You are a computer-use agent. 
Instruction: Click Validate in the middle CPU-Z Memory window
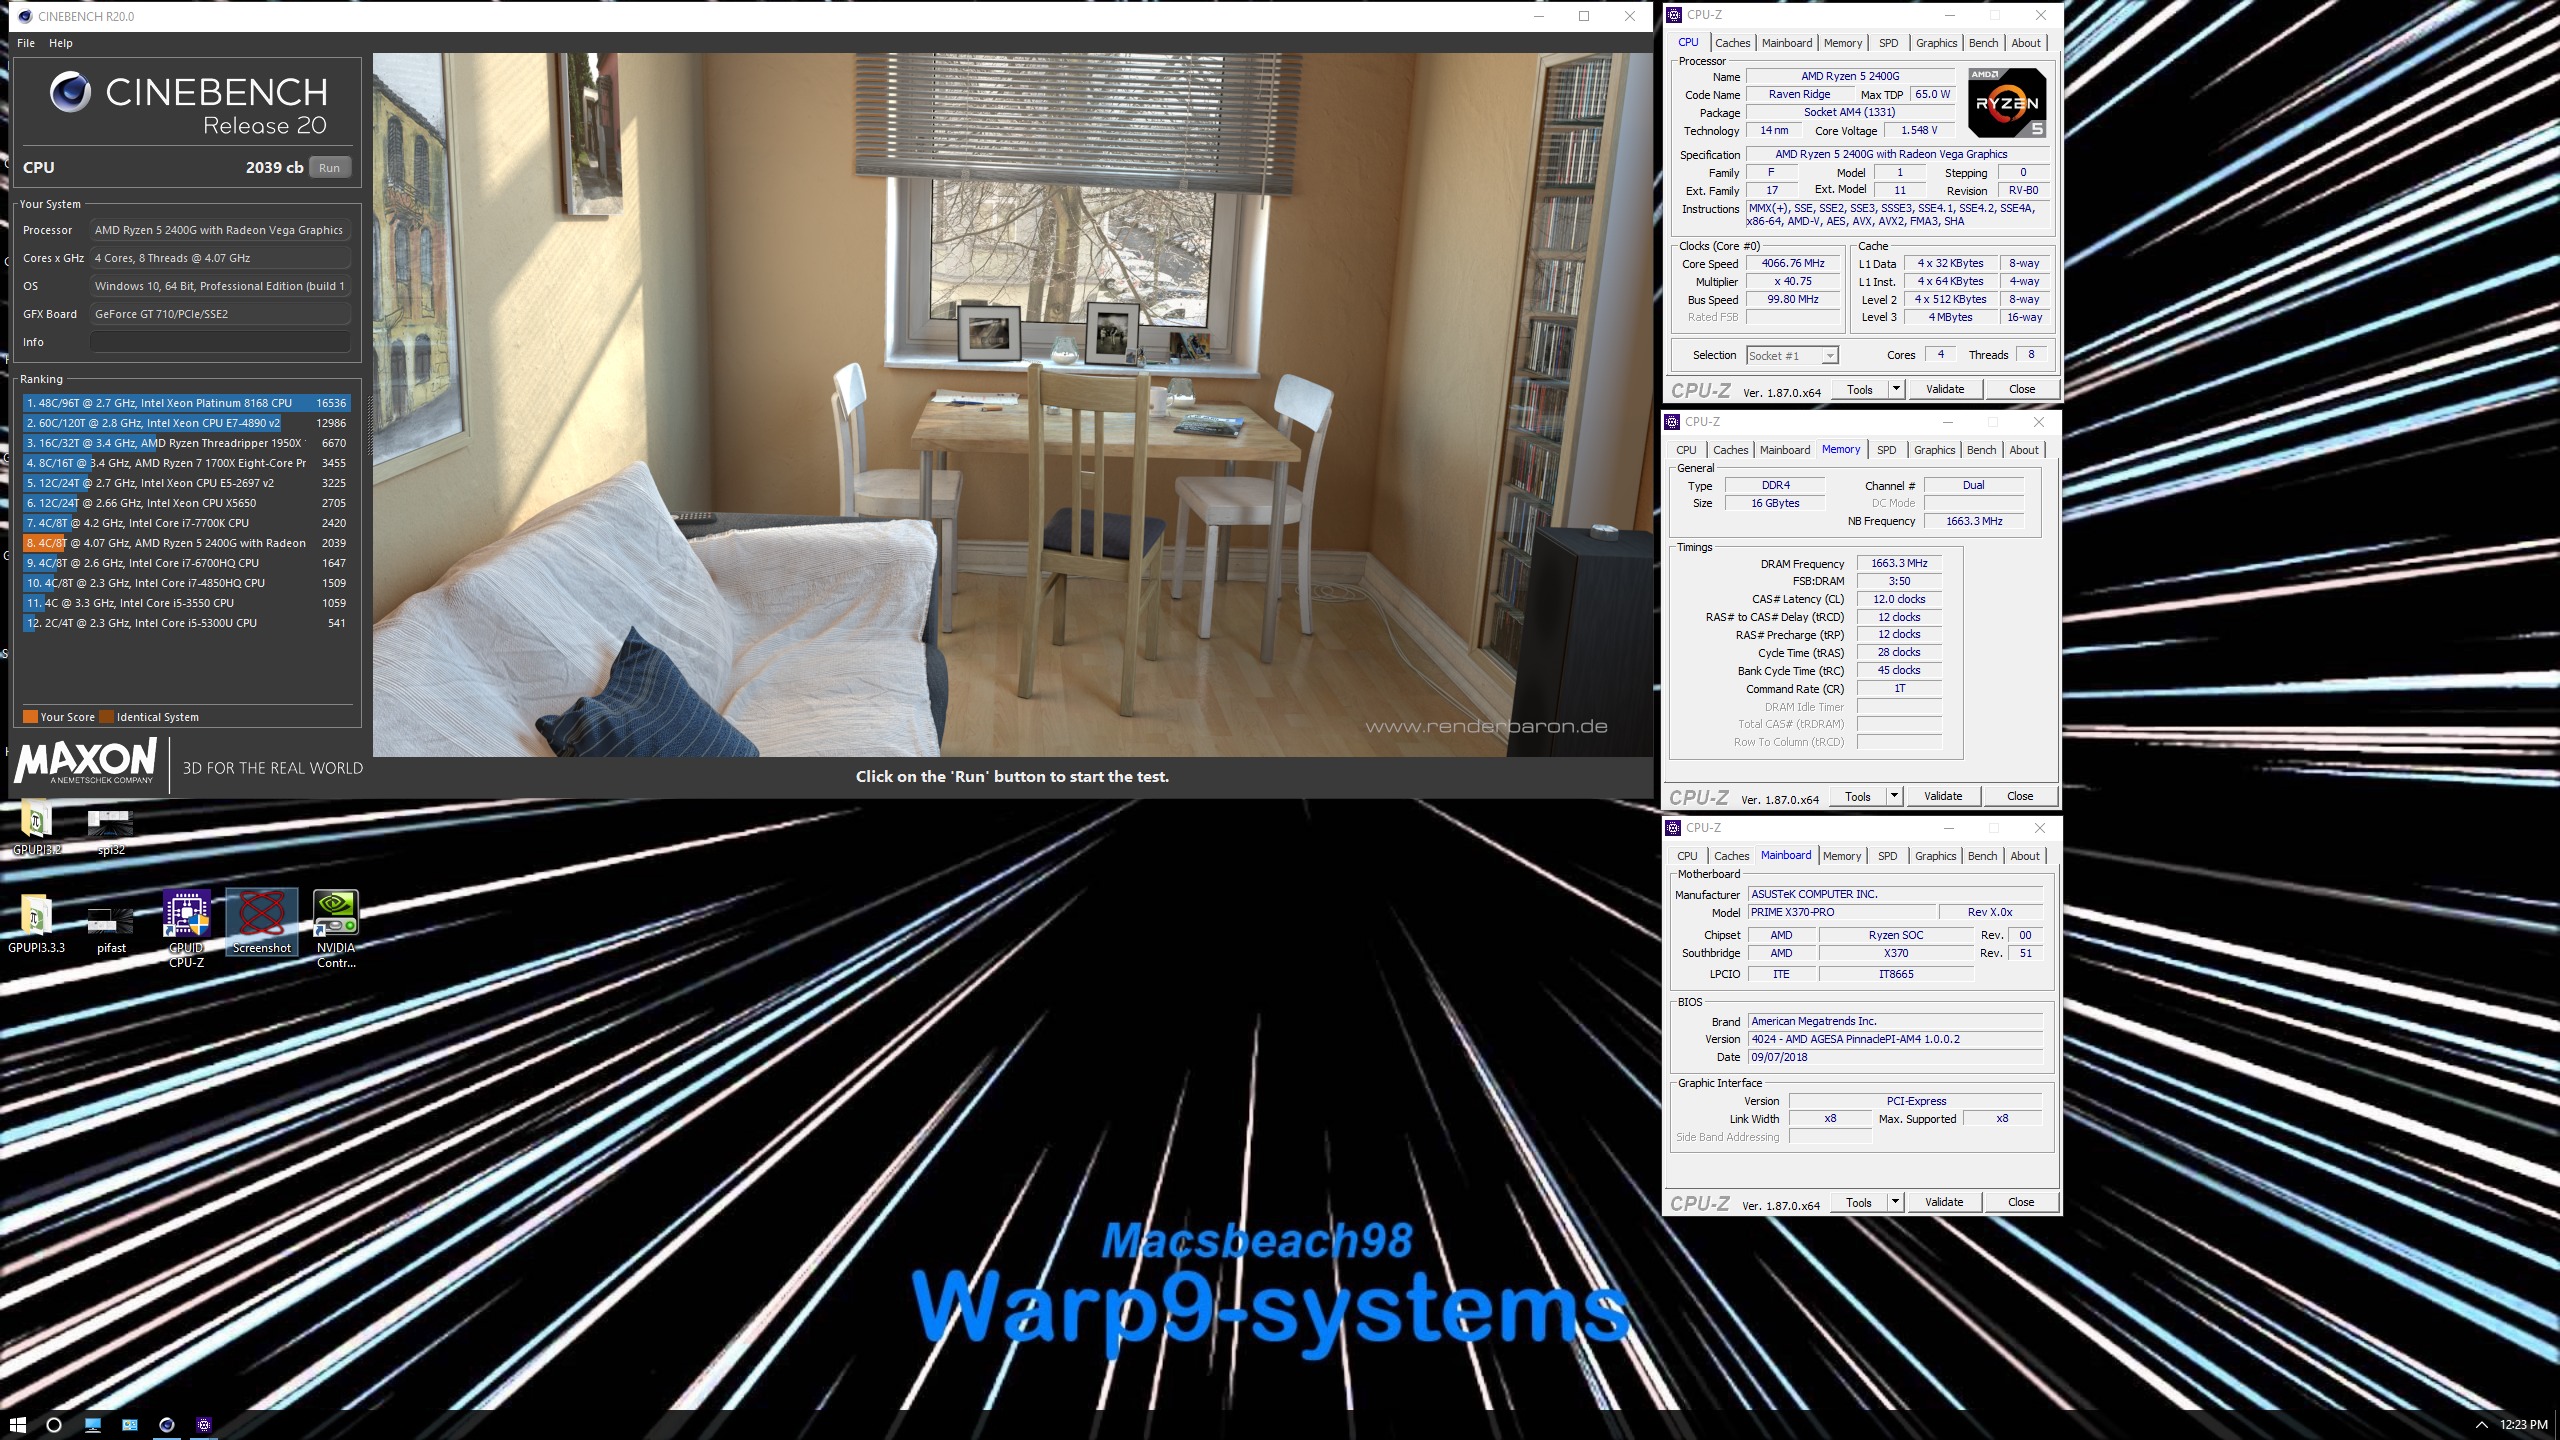tap(1943, 796)
